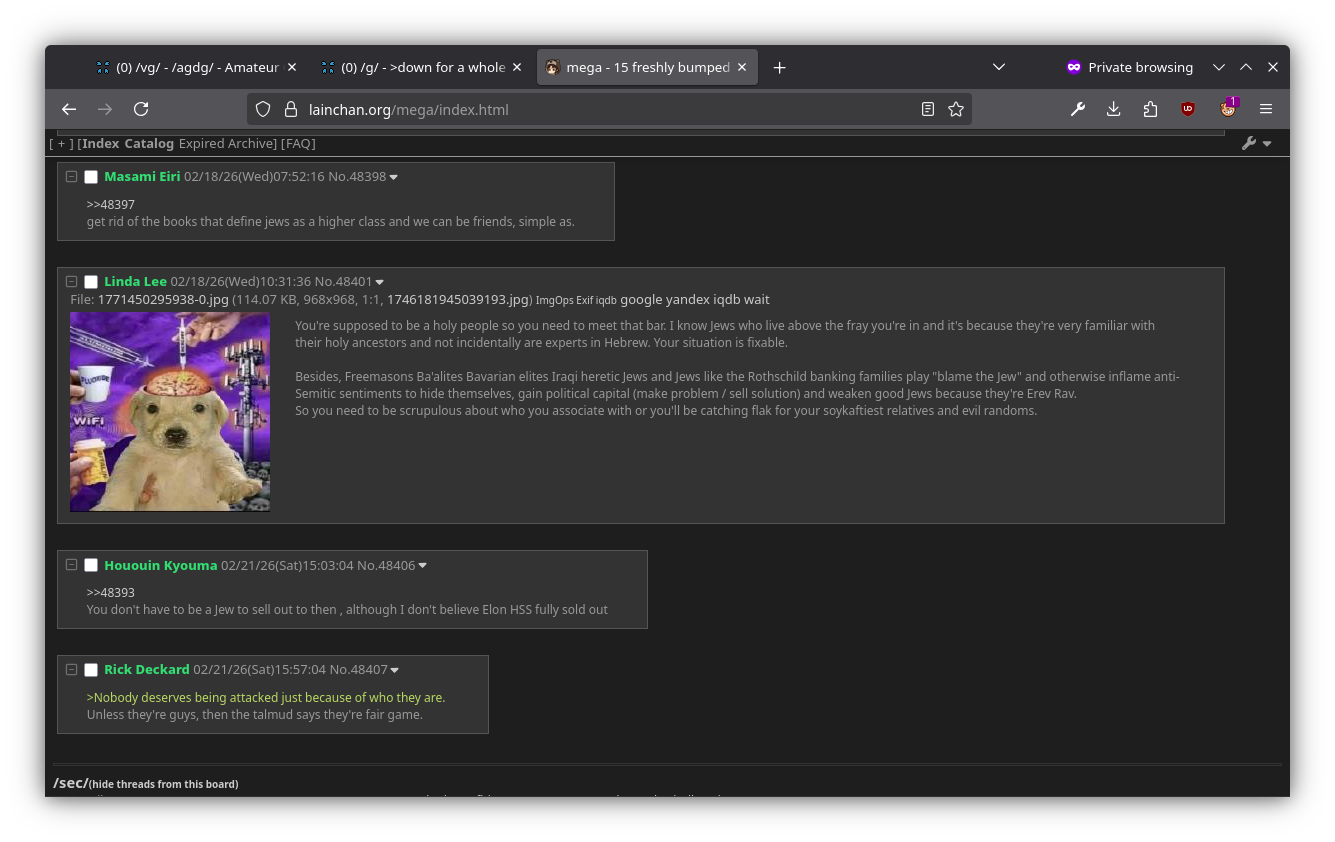Bookmark this page with the star icon
The image size is (1335, 842).
click(956, 109)
